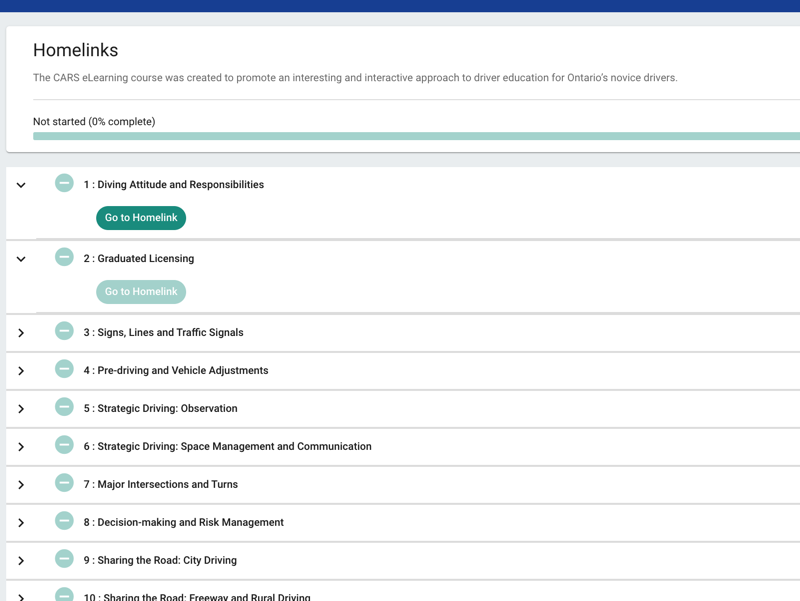800x601 pixels.
Task: Expand module 7 Major Intersections and Turns
Action: pos(21,485)
